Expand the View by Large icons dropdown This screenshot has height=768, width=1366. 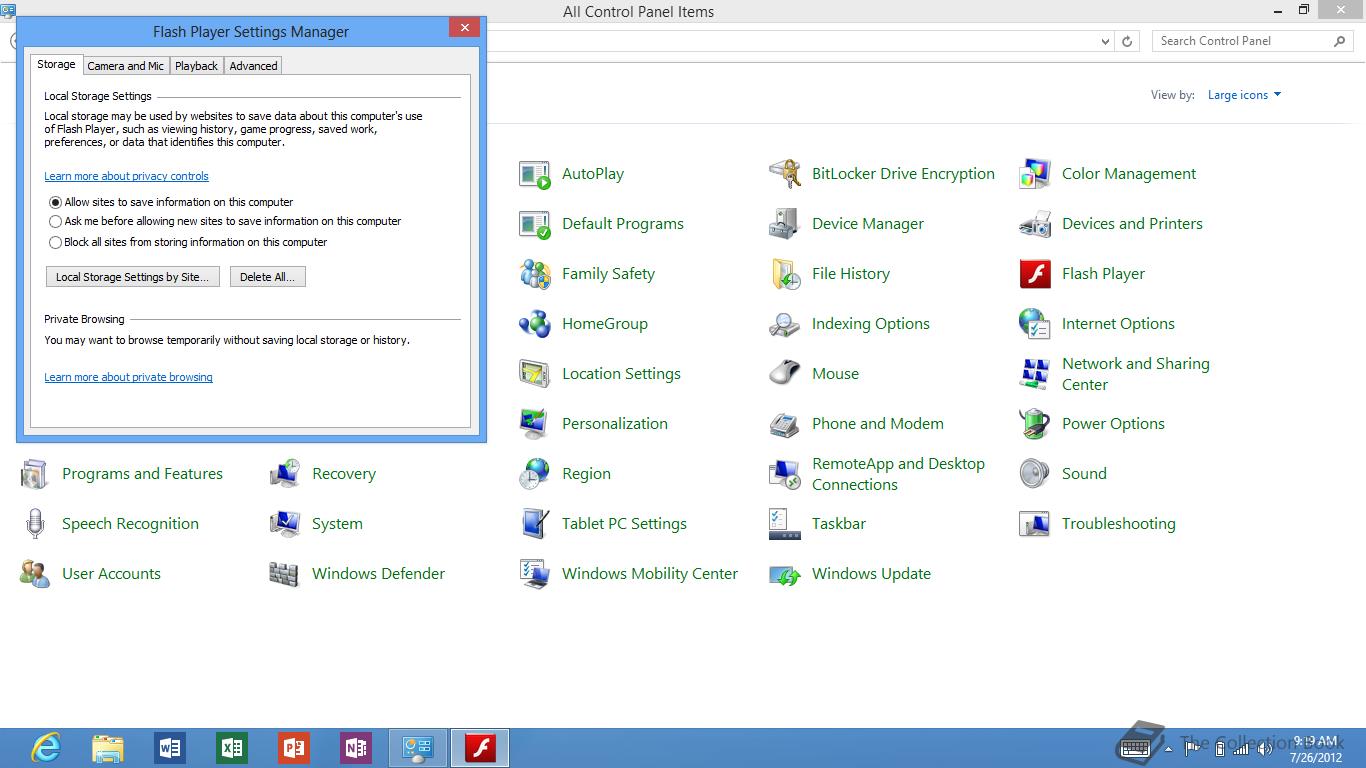[1244, 95]
